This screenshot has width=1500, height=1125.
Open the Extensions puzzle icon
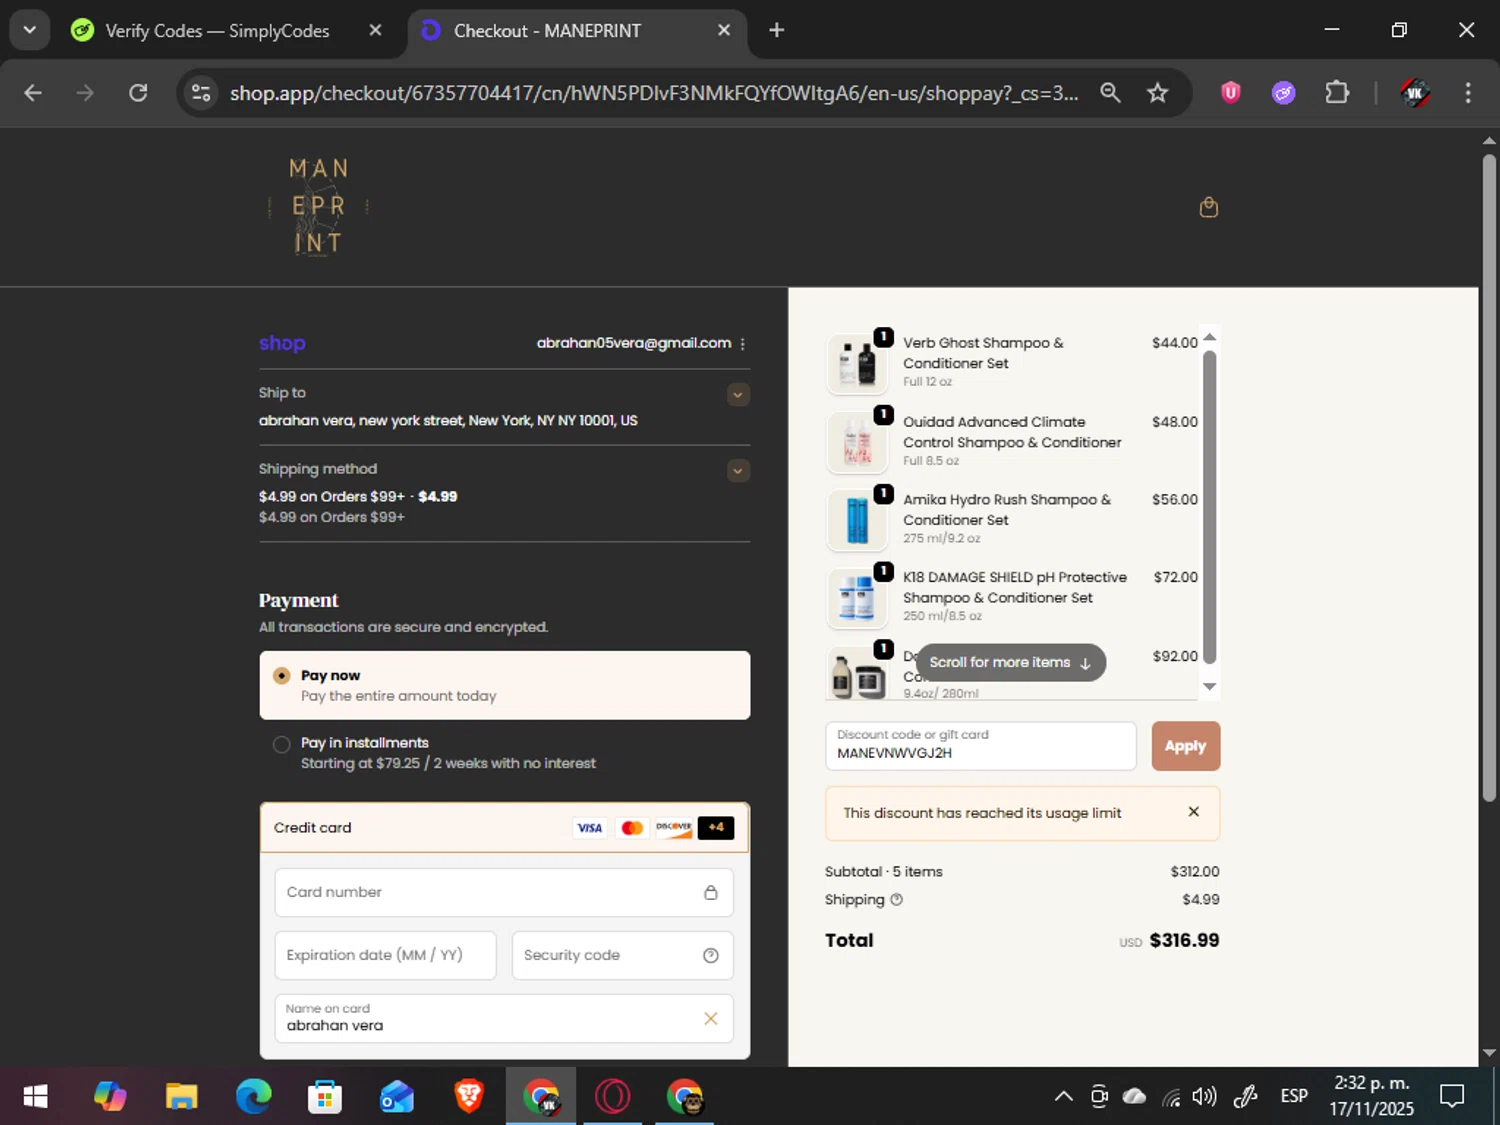[x=1337, y=93]
